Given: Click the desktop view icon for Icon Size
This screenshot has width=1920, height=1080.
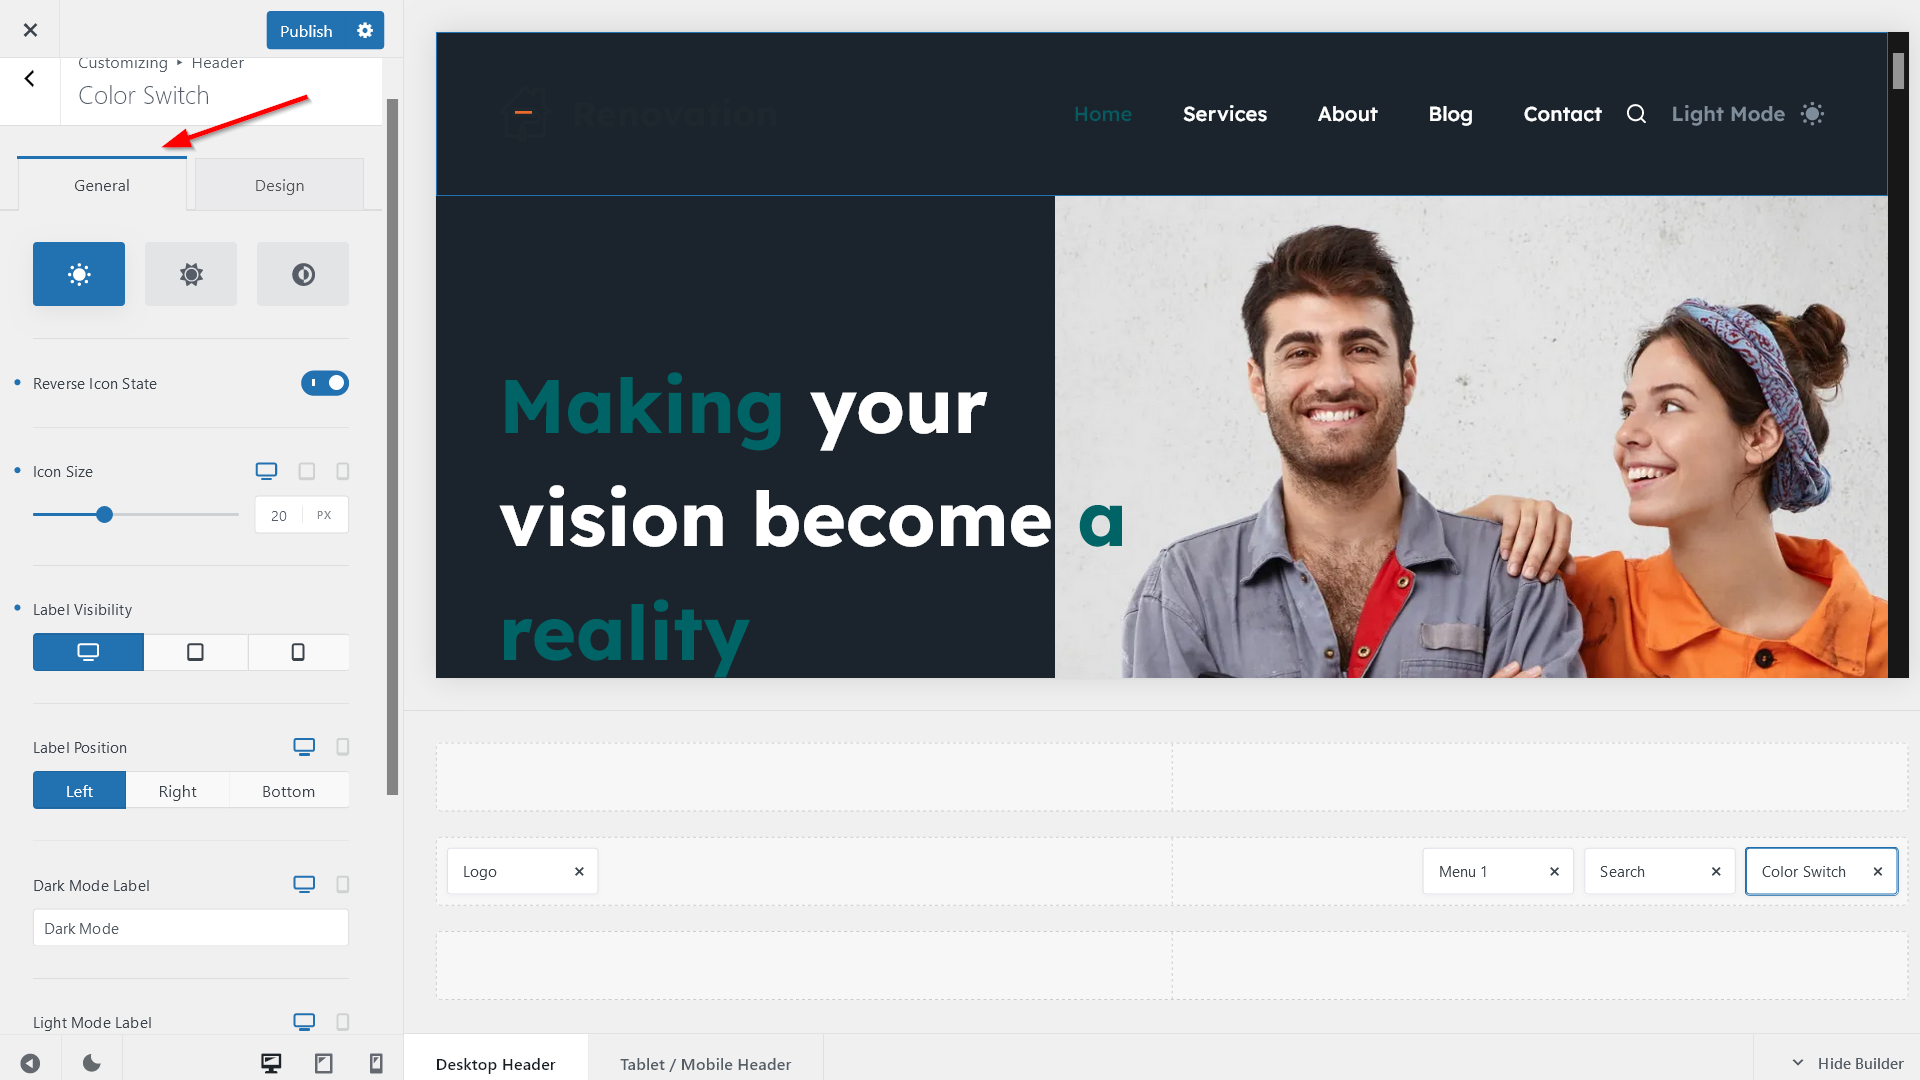Looking at the screenshot, I should coord(266,471).
